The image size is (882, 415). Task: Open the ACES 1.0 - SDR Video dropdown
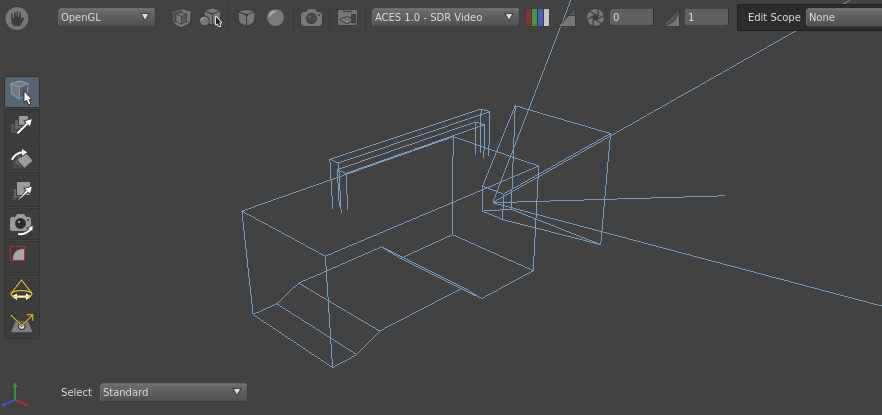[444, 17]
